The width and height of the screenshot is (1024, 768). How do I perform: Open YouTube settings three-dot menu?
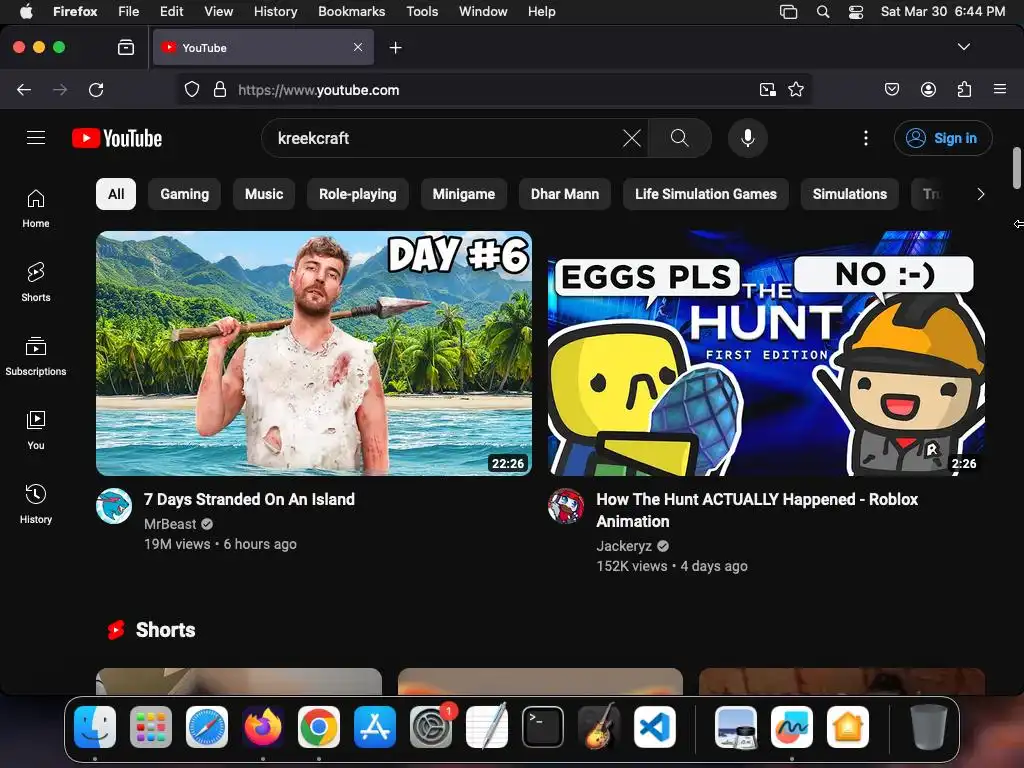click(866, 138)
